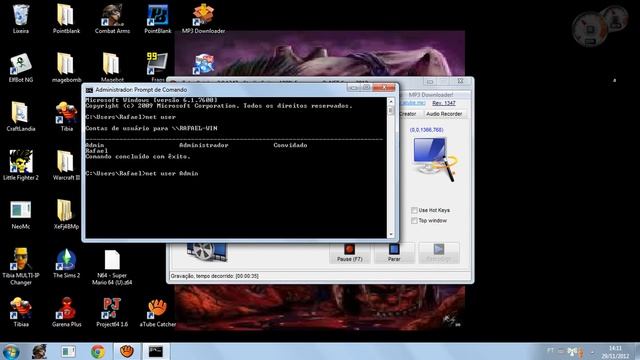The height and width of the screenshot is (360, 640).
Task: Open the N64 Super Mario 64 file
Action: (x=112, y=267)
